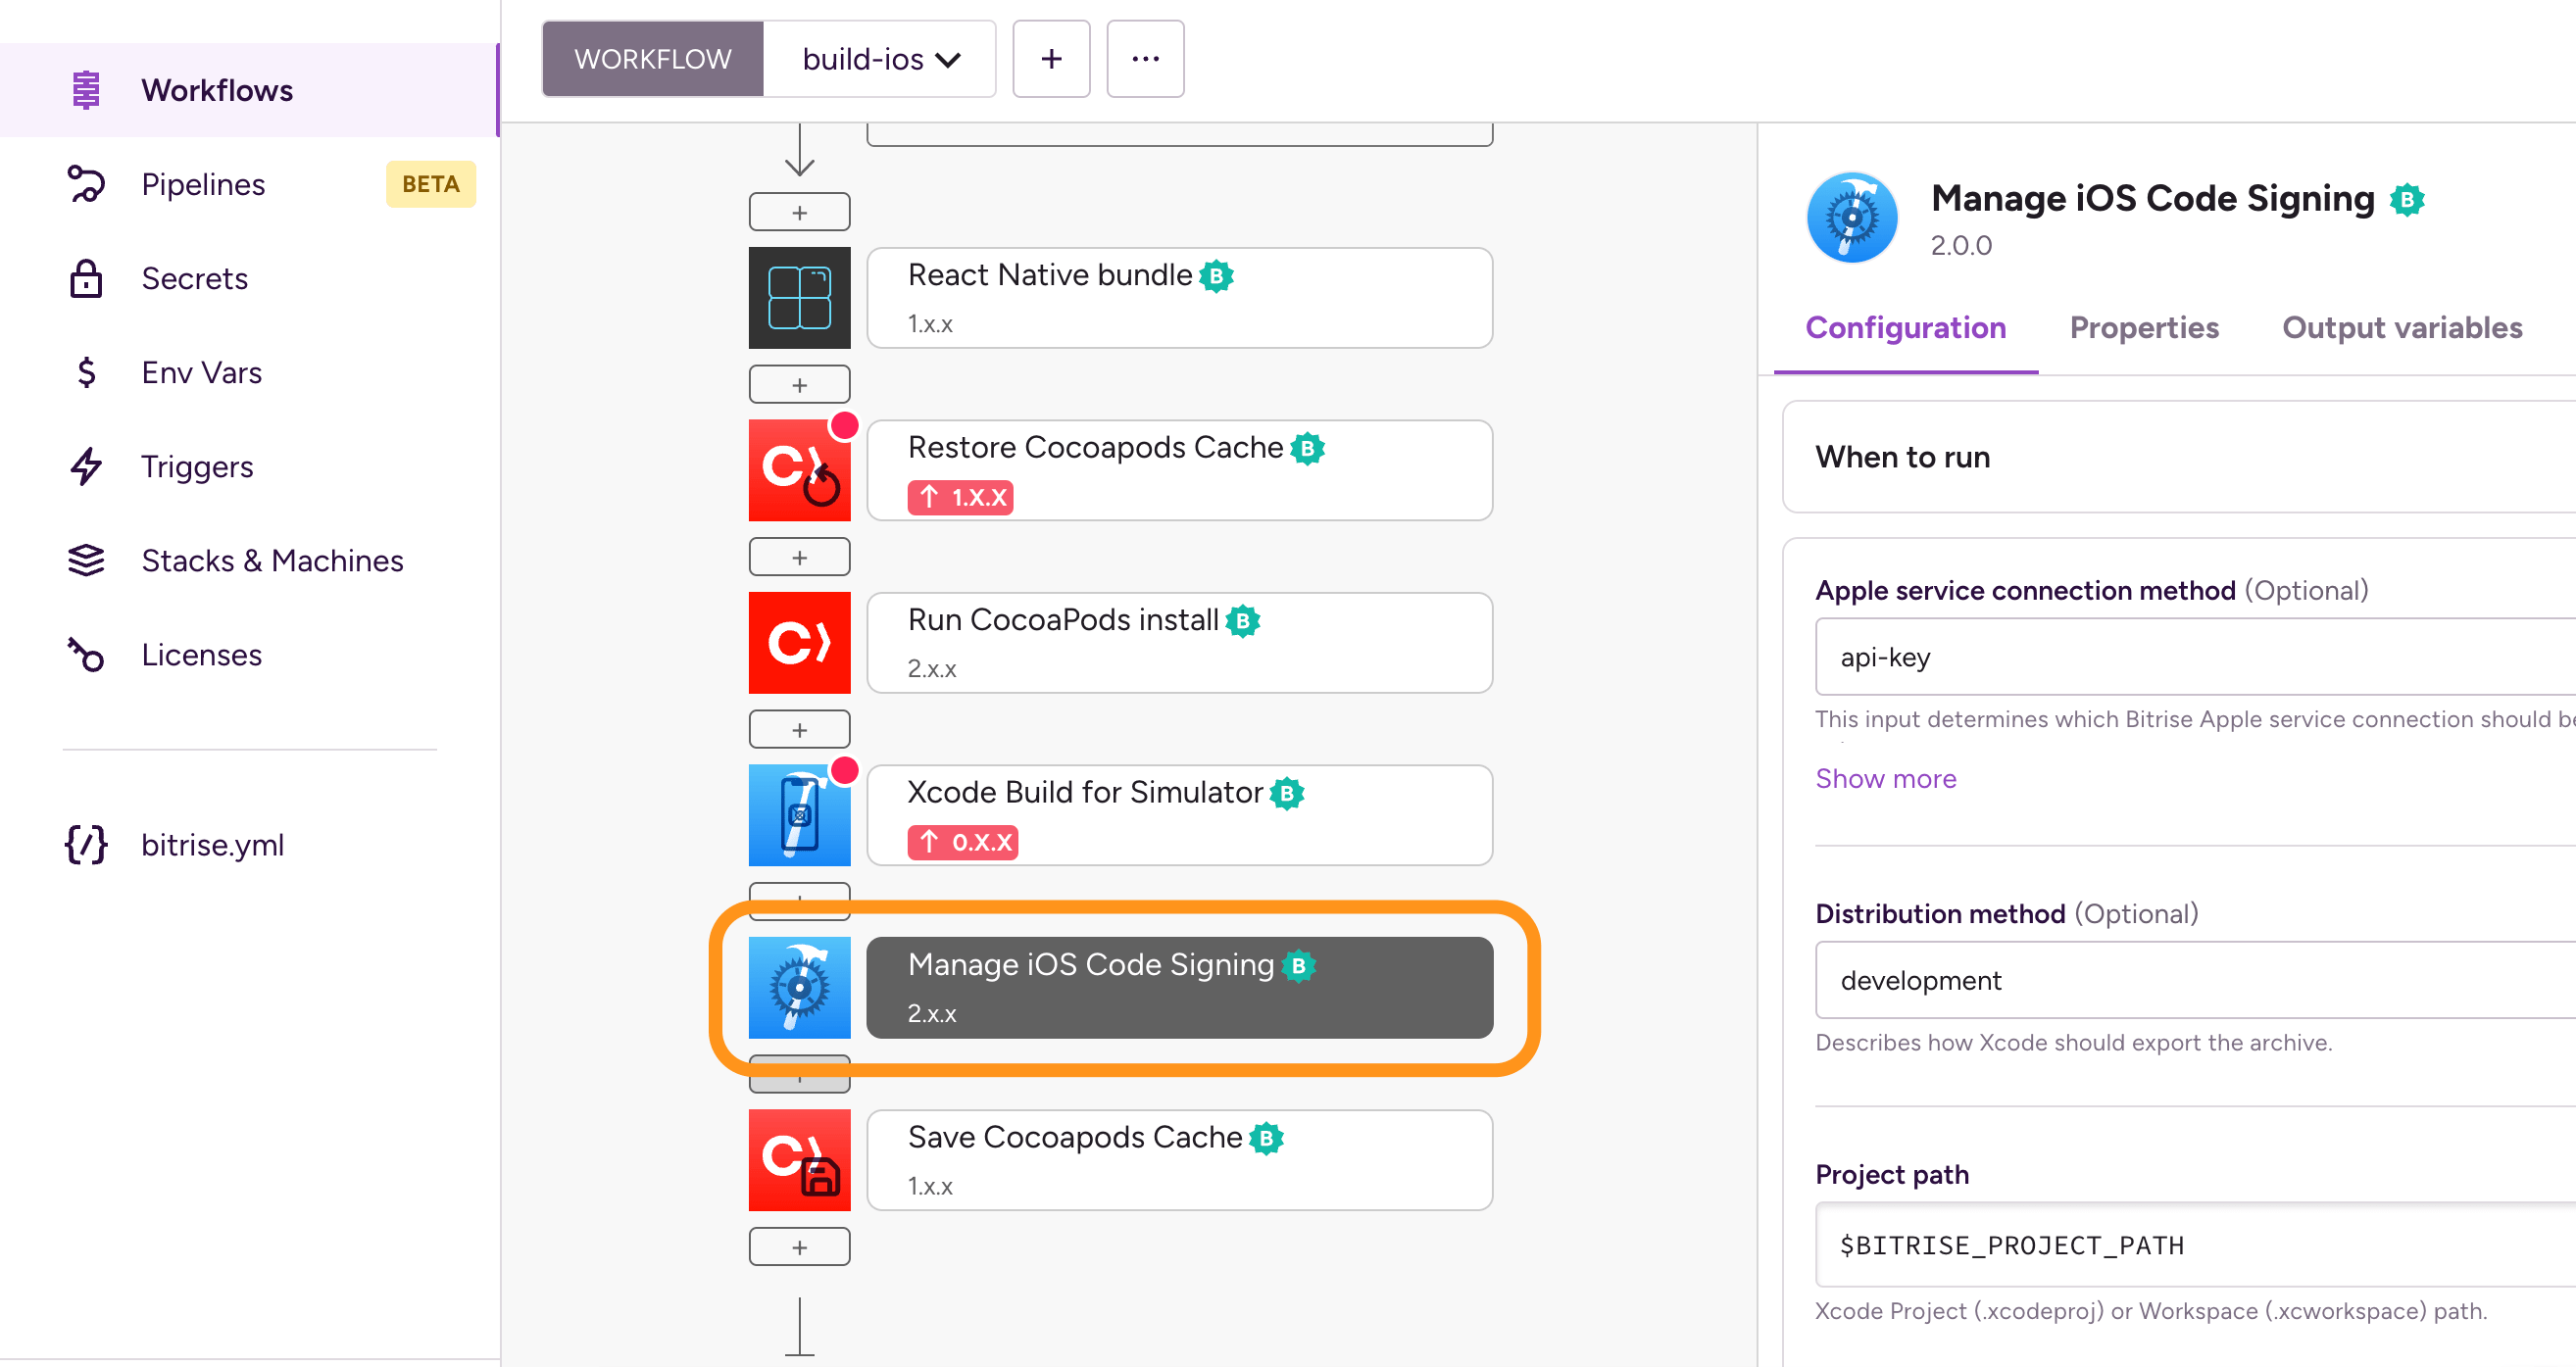The height and width of the screenshot is (1367, 2576).
Task: Open the Output variables tab
Action: click(x=2402, y=327)
